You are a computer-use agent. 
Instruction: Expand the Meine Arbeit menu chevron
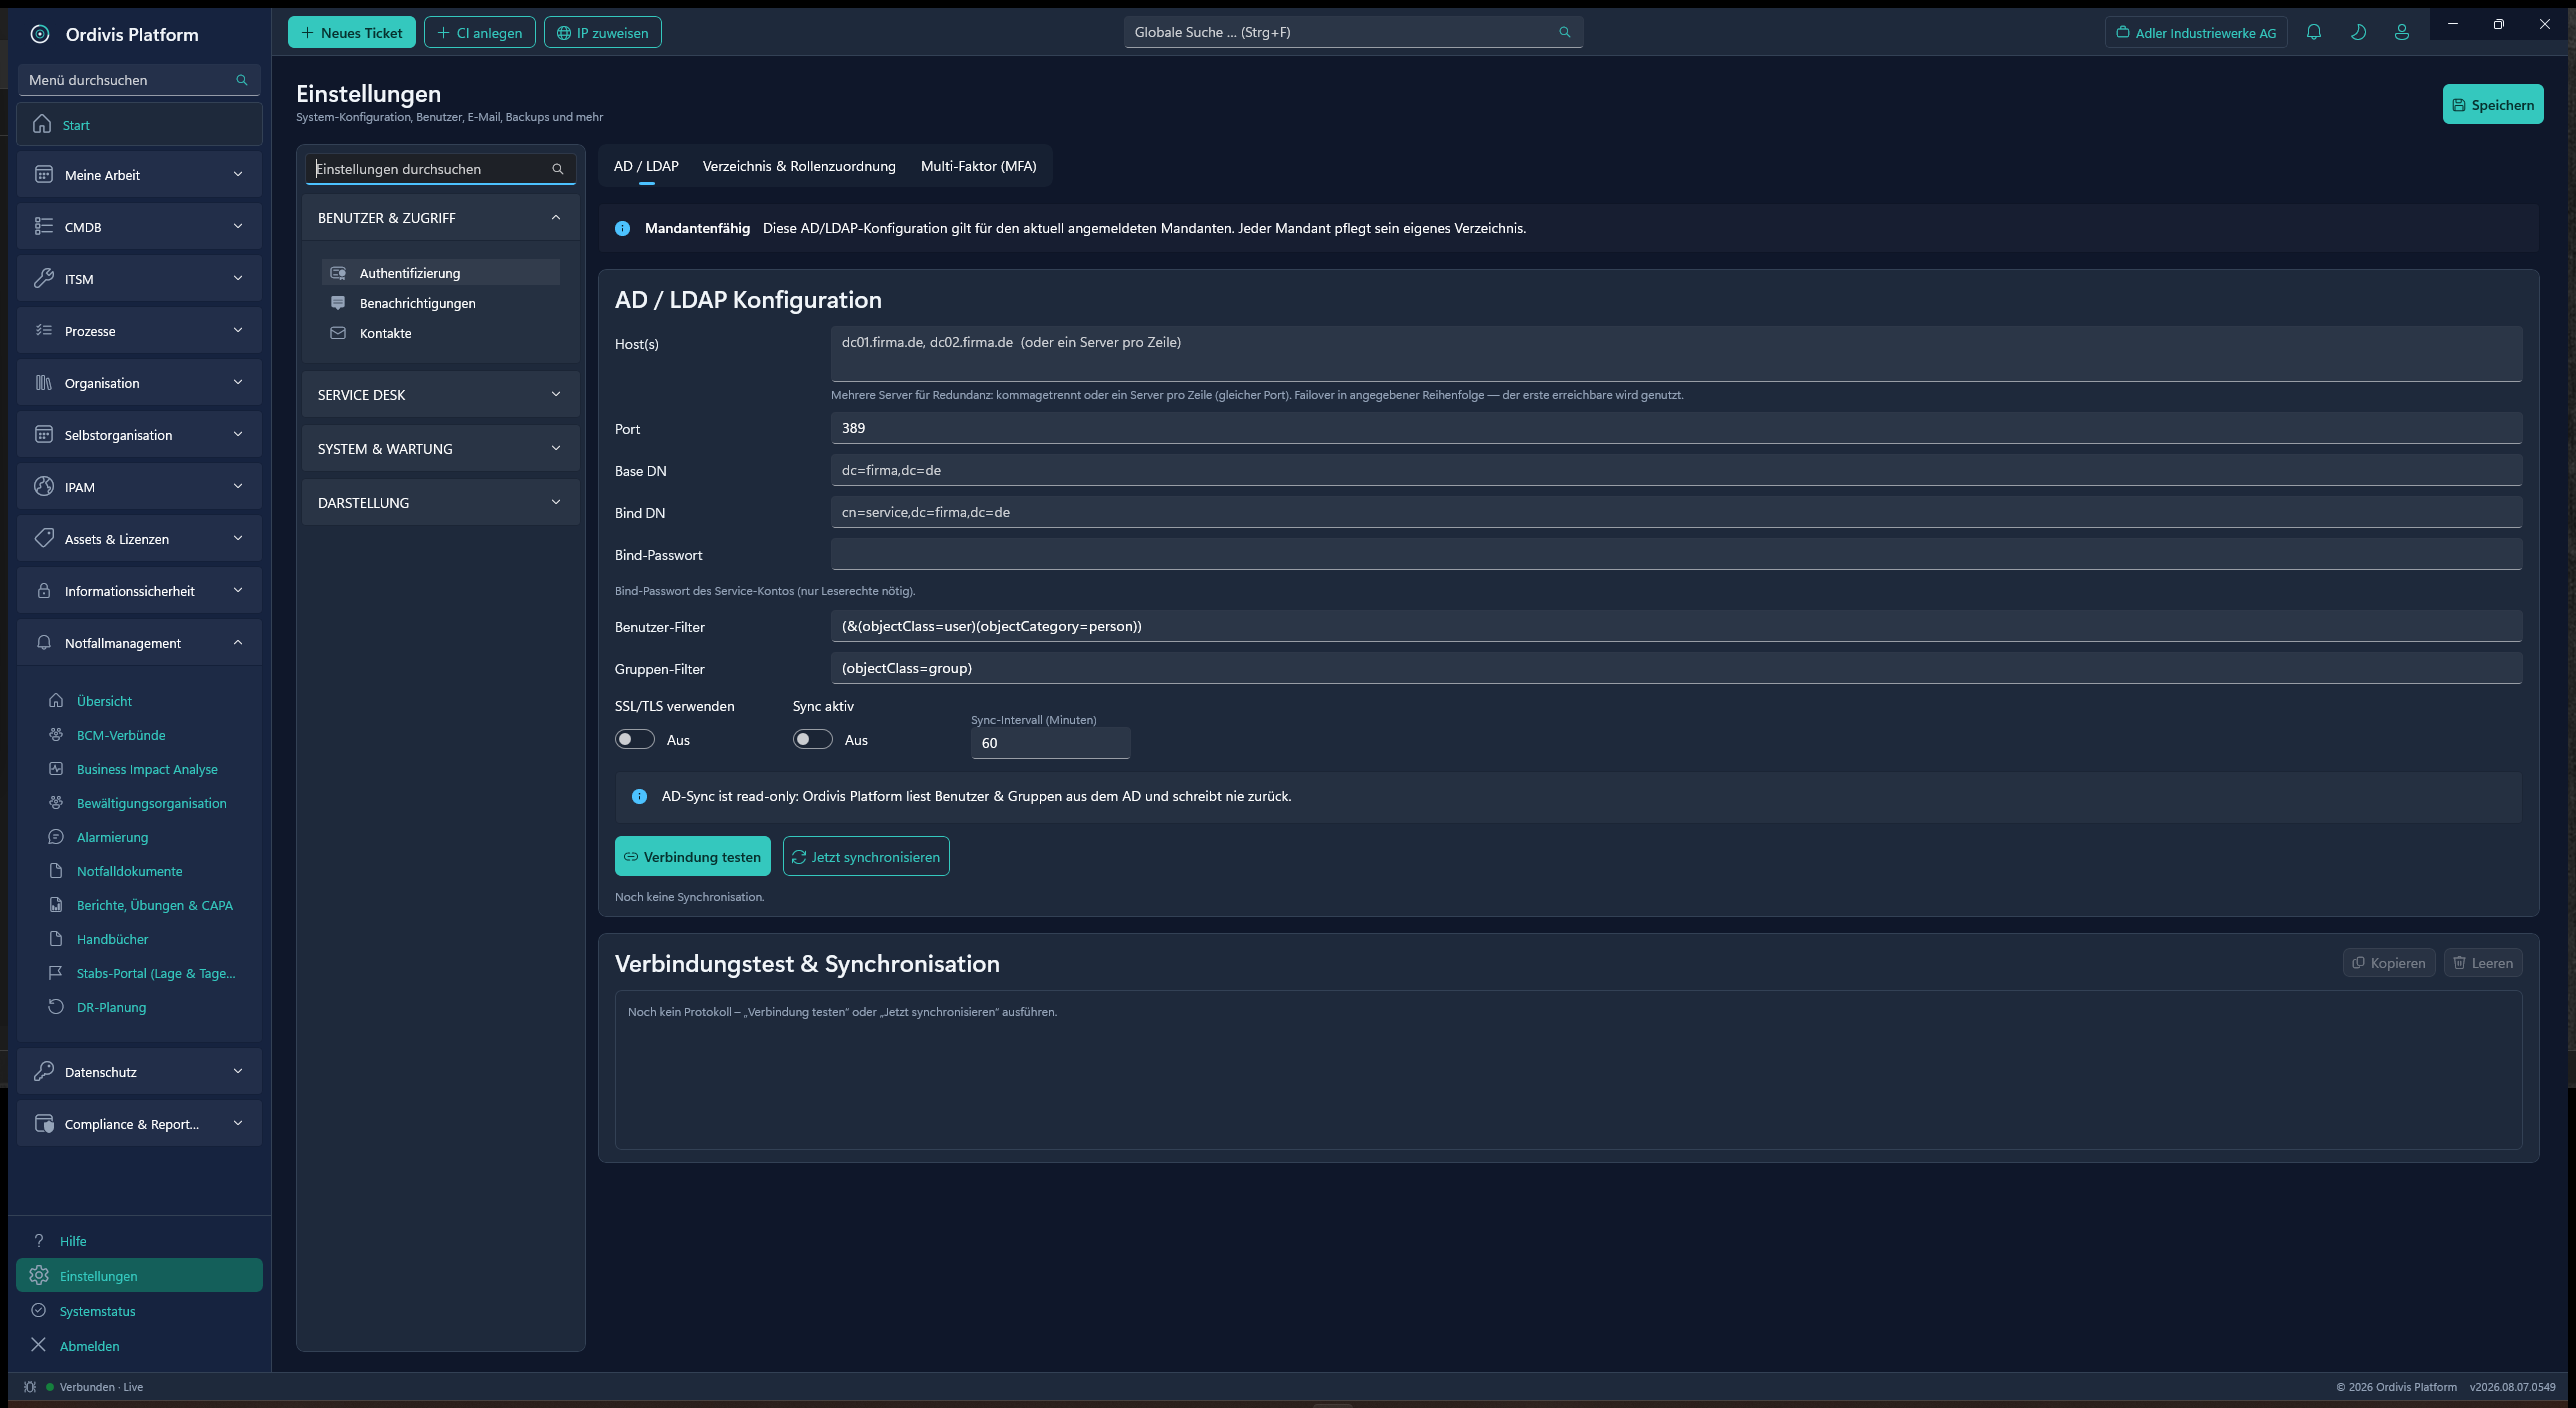[238, 174]
